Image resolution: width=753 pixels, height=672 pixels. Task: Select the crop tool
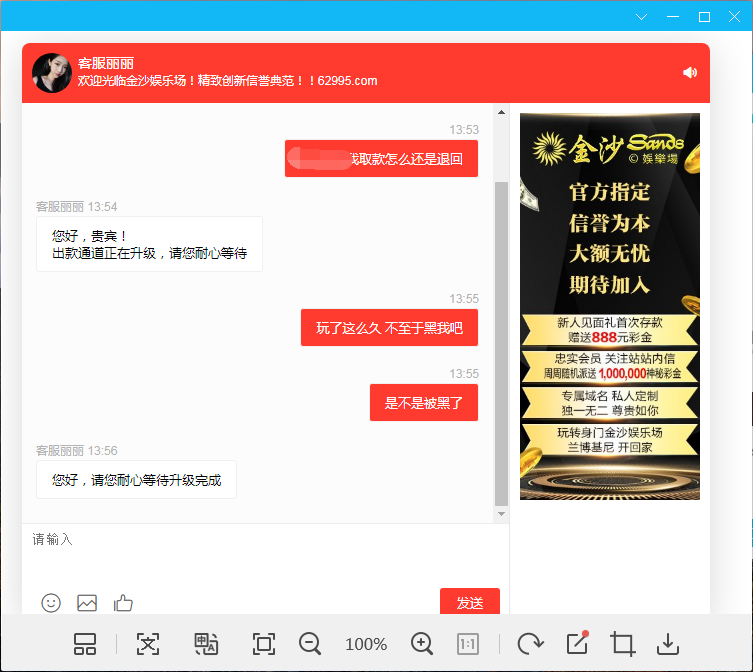click(623, 644)
